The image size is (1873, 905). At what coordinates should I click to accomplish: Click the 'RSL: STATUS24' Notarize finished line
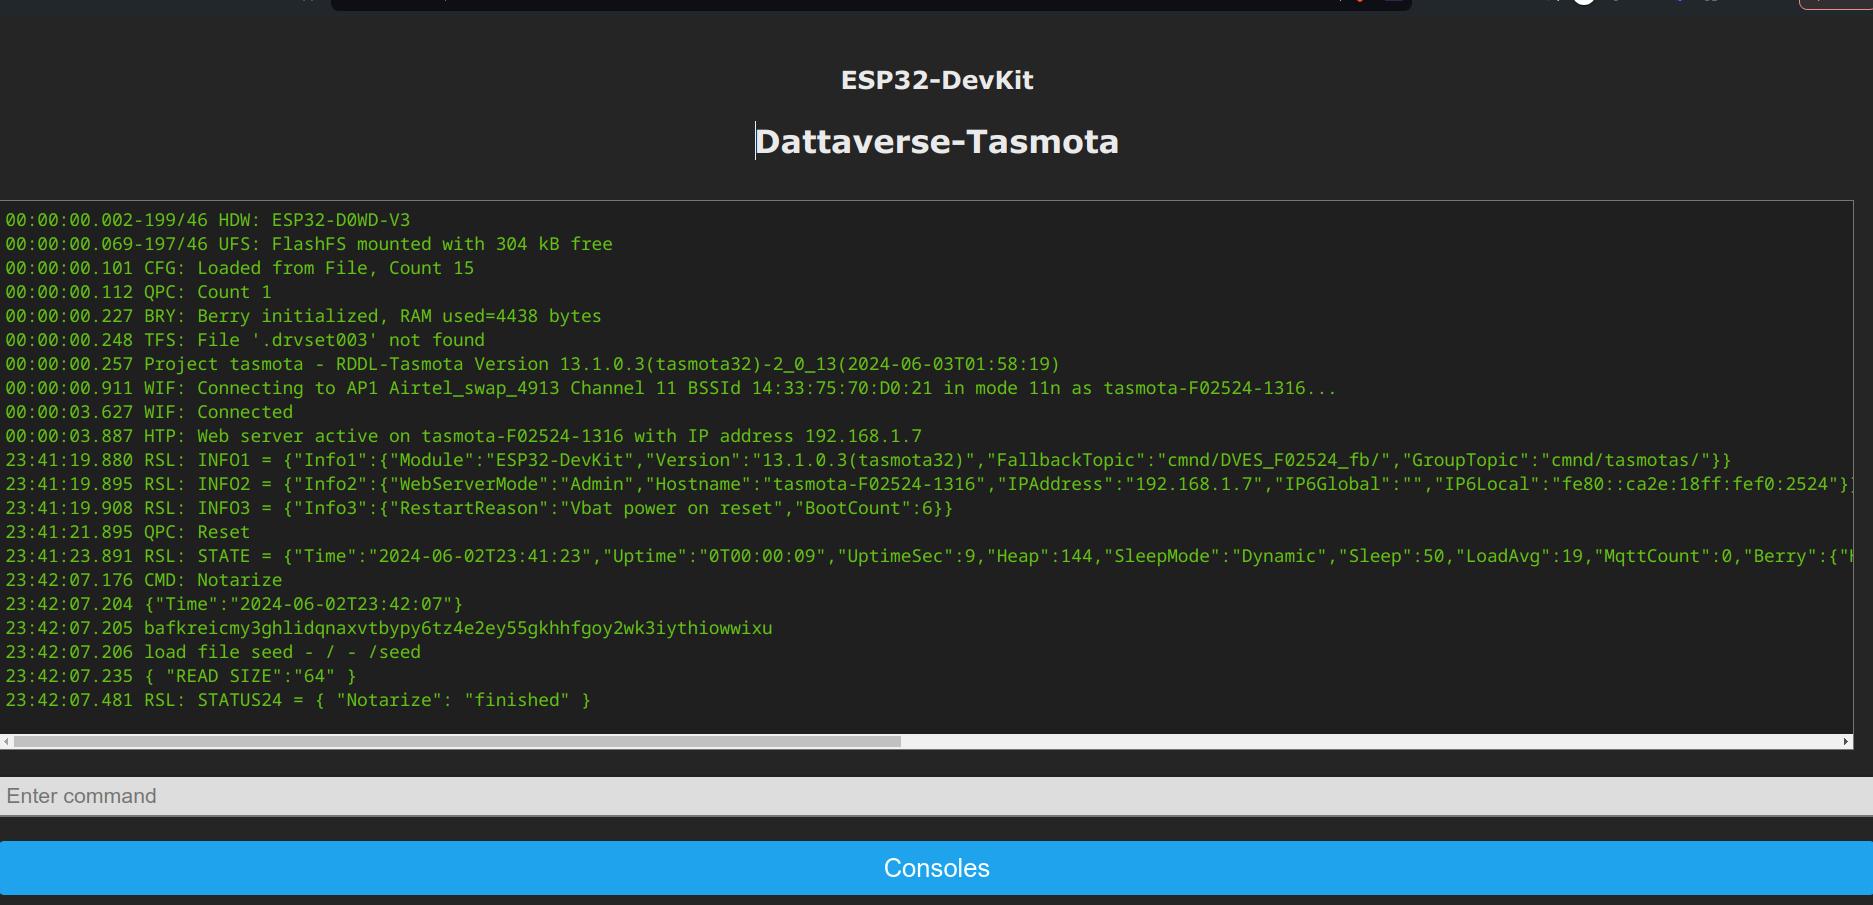coord(298,700)
